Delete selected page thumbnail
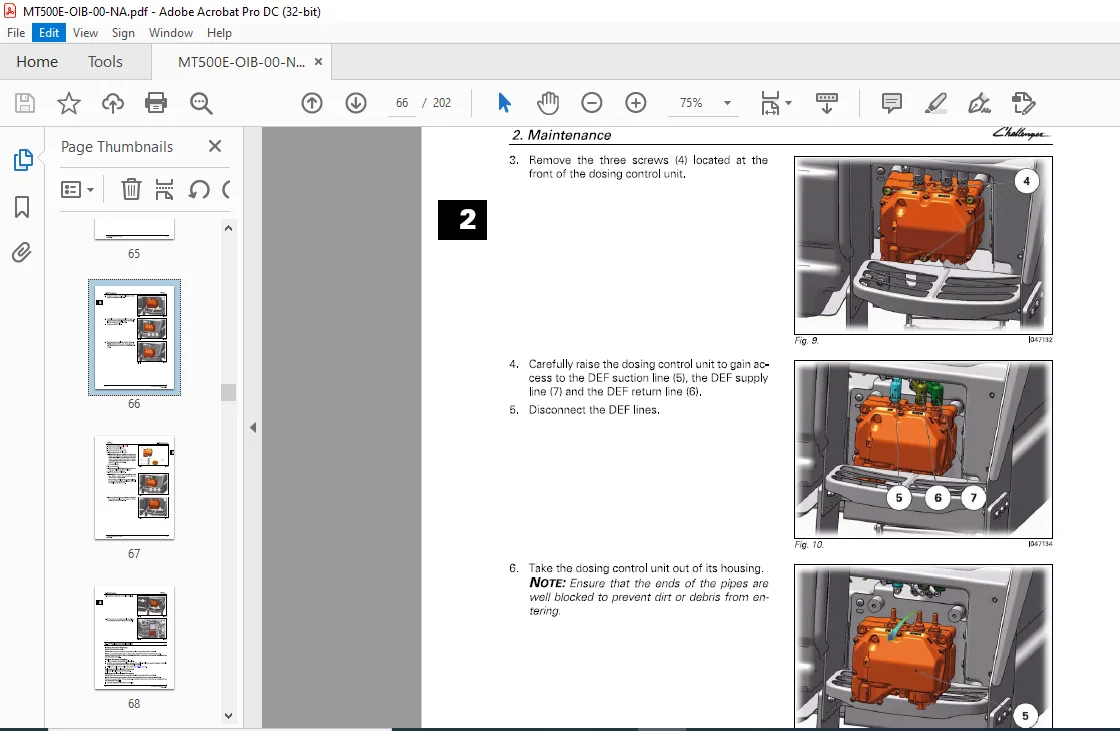Image resolution: width=1120 pixels, height=731 pixels. point(131,189)
